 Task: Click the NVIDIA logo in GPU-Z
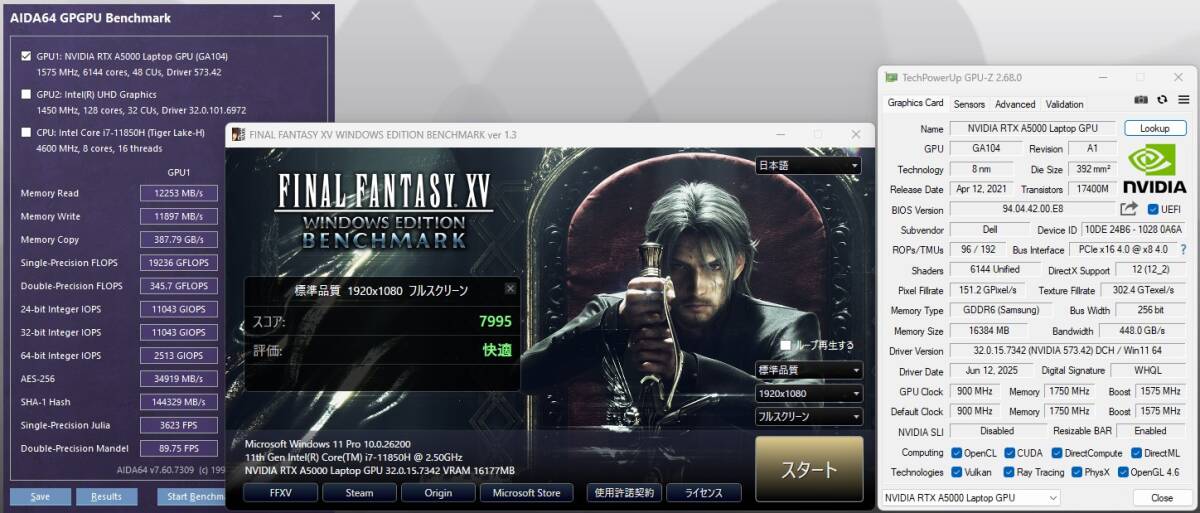(x=1155, y=170)
